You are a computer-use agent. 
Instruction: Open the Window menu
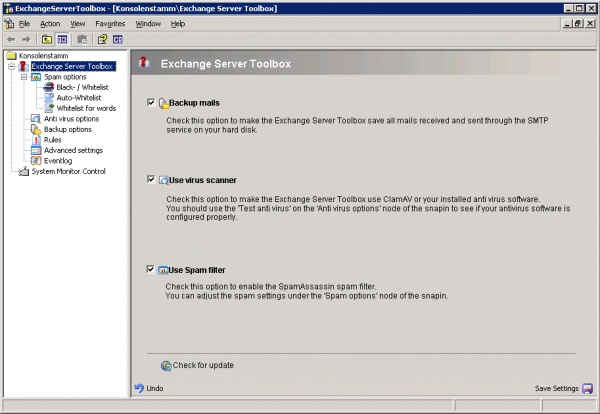point(148,24)
